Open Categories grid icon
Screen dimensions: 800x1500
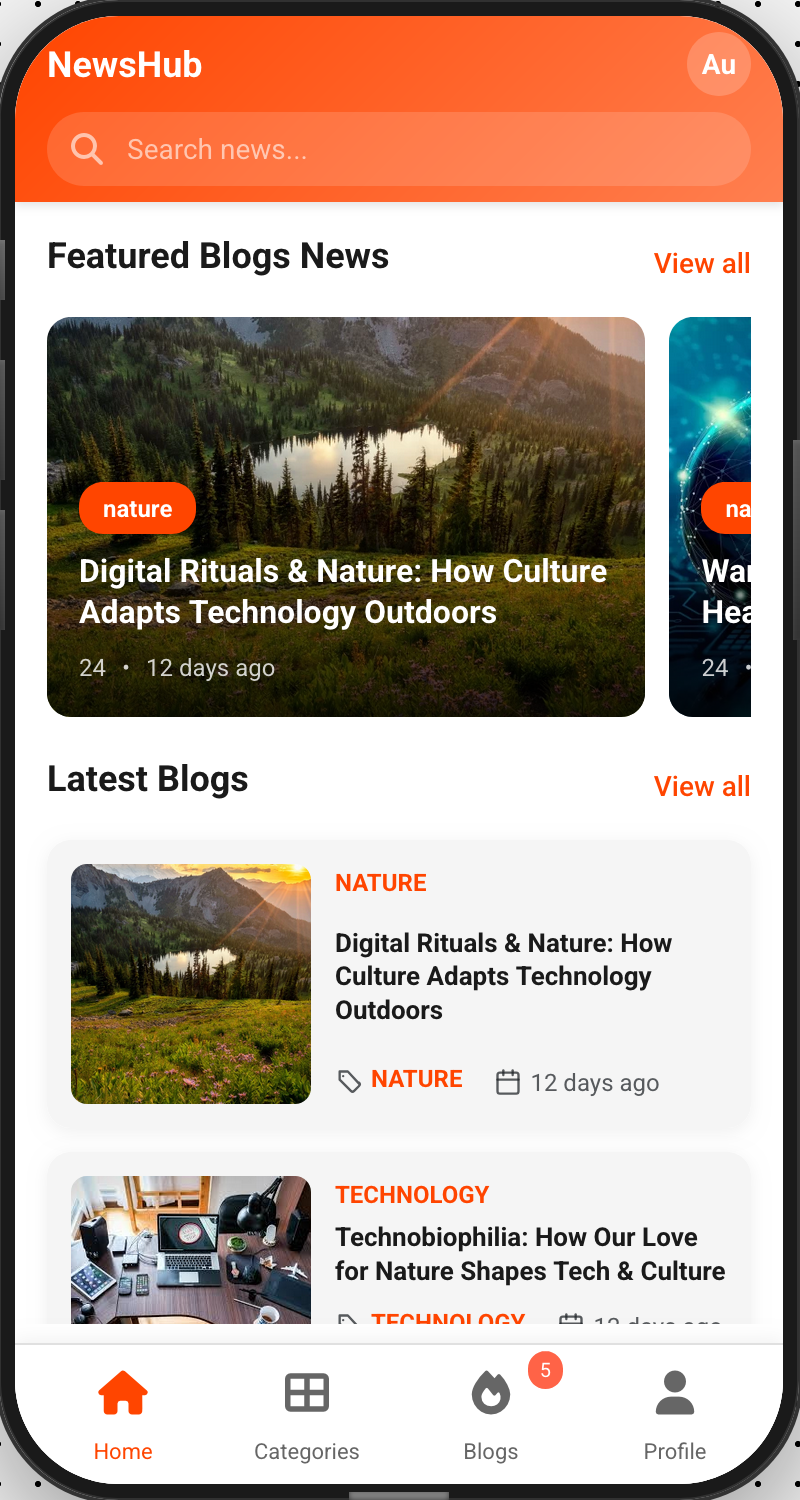pyautogui.click(x=307, y=1393)
